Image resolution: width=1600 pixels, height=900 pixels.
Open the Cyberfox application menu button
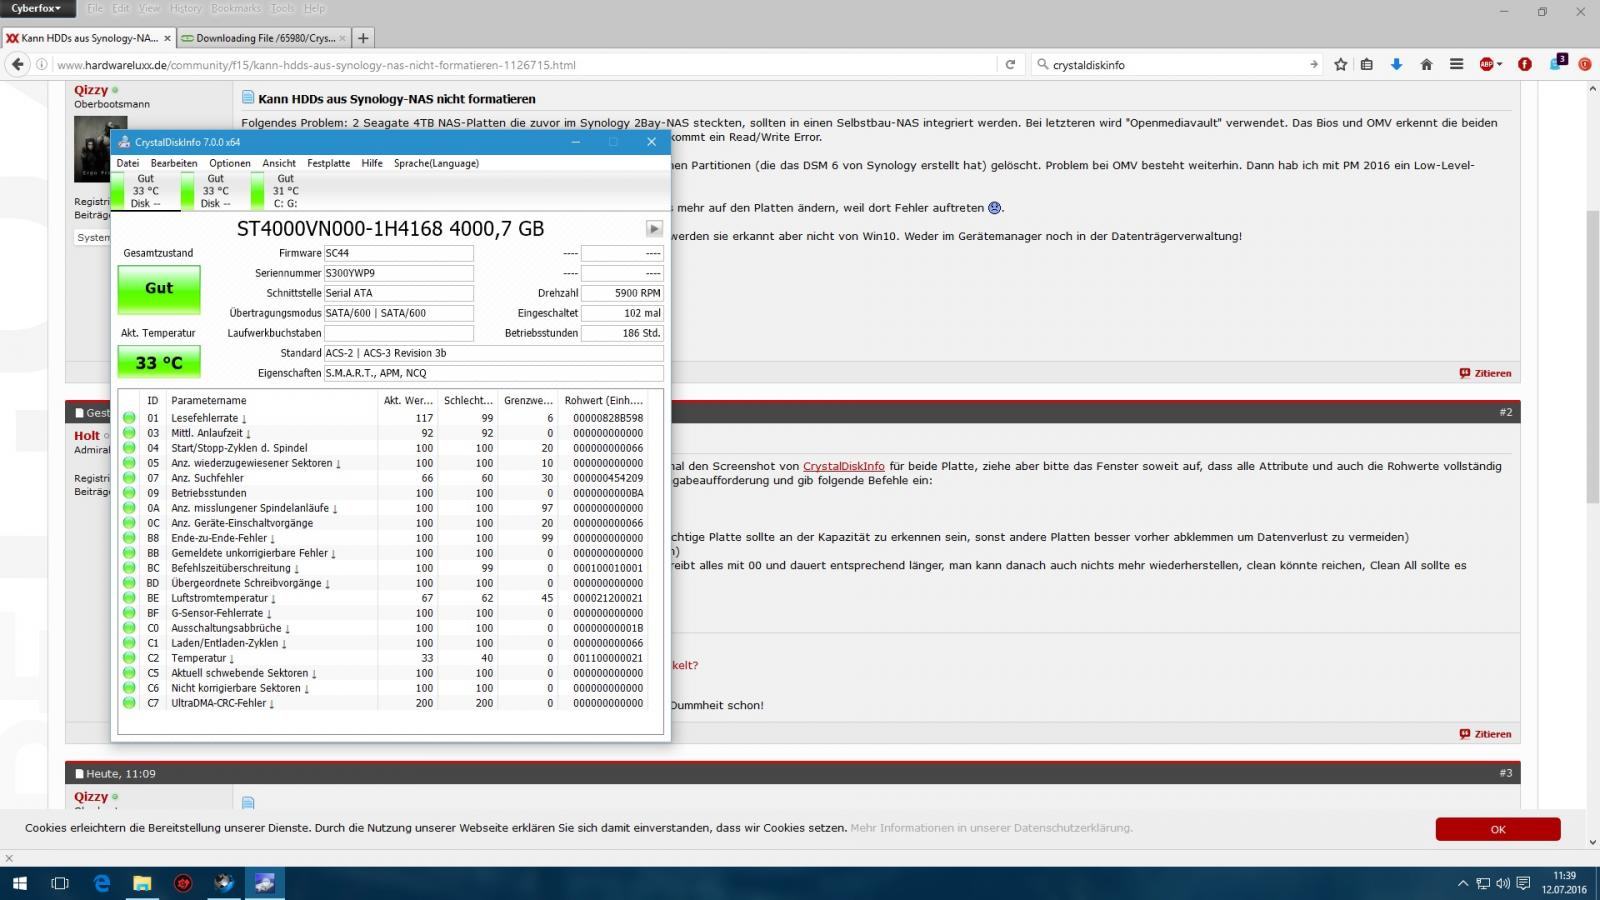tap(37, 8)
